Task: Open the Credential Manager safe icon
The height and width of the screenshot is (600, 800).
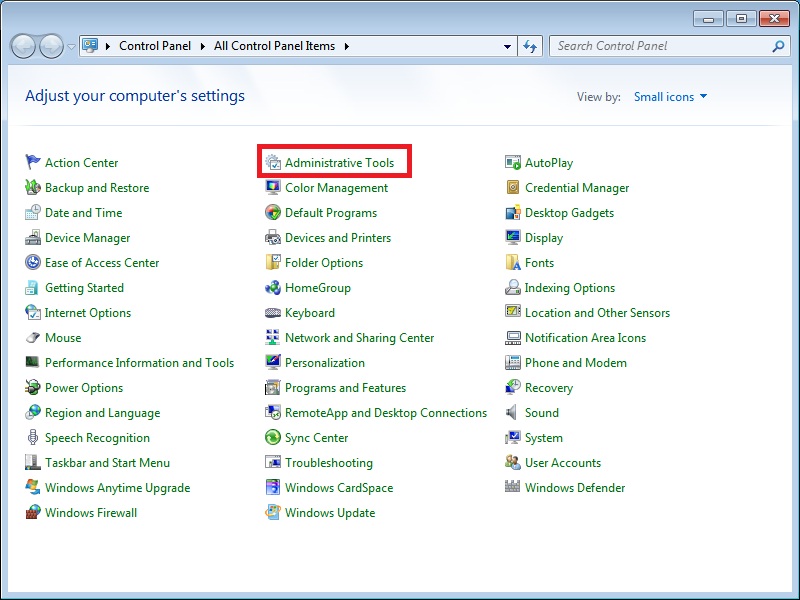Action: pos(513,187)
